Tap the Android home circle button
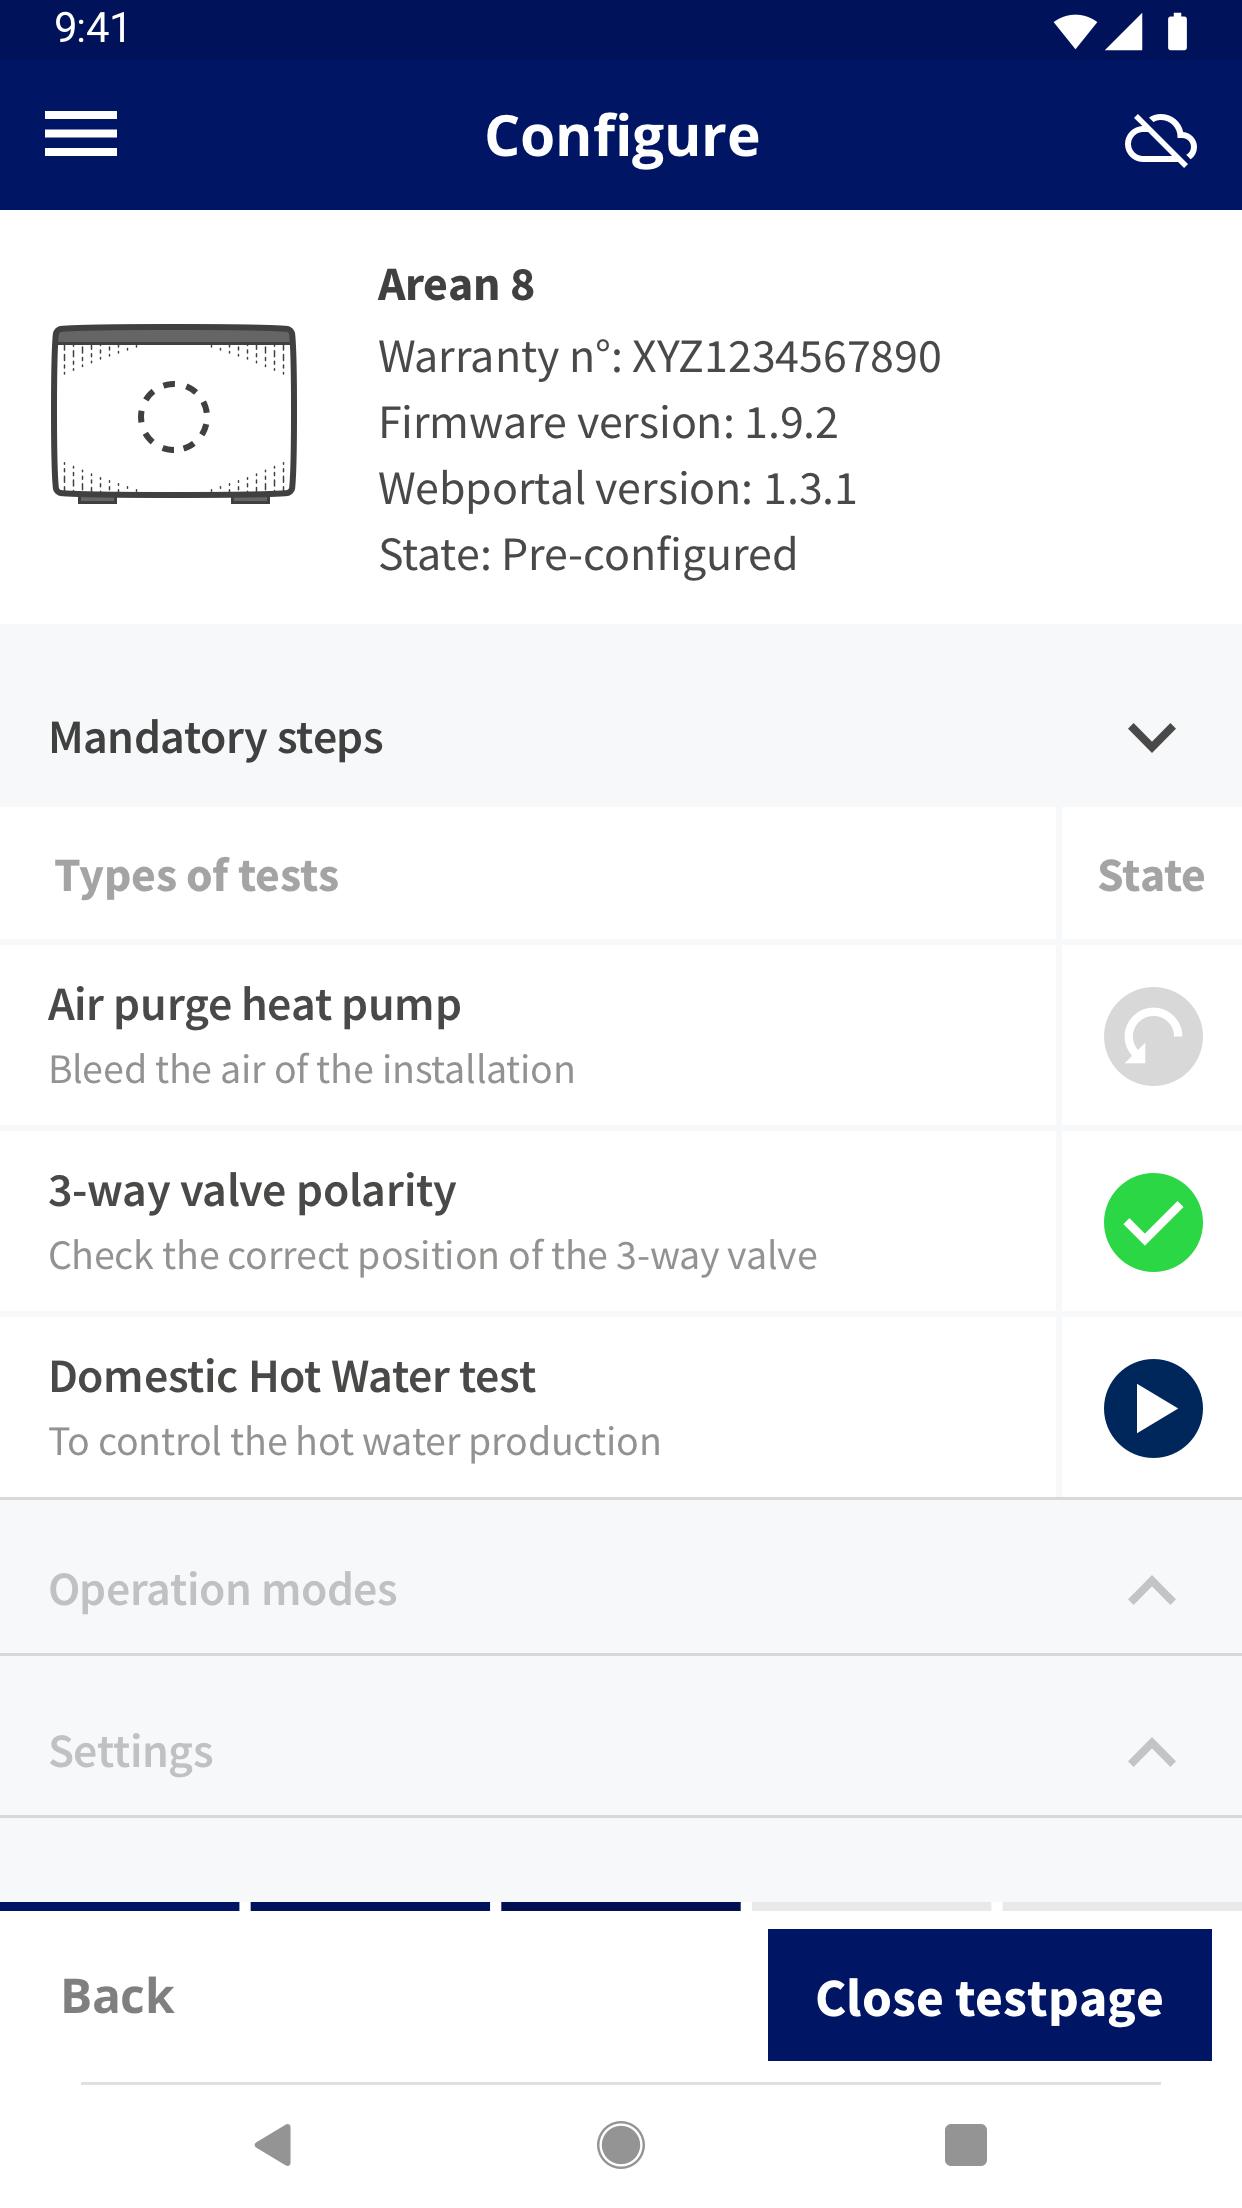1242x2208 pixels. (621, 2144)
